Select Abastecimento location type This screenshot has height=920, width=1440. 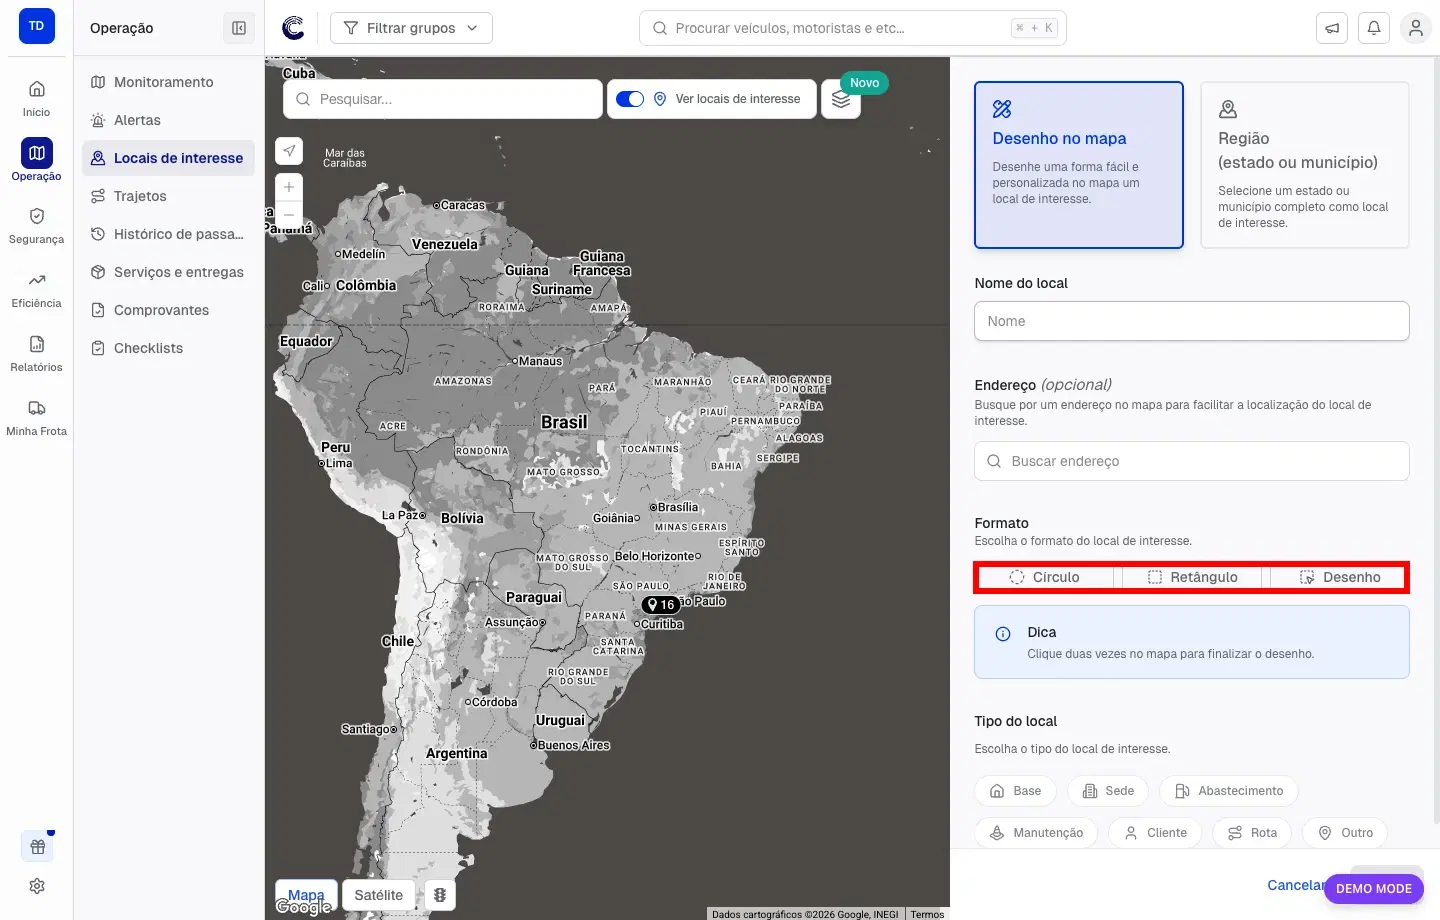click(x=1229, y=791)
